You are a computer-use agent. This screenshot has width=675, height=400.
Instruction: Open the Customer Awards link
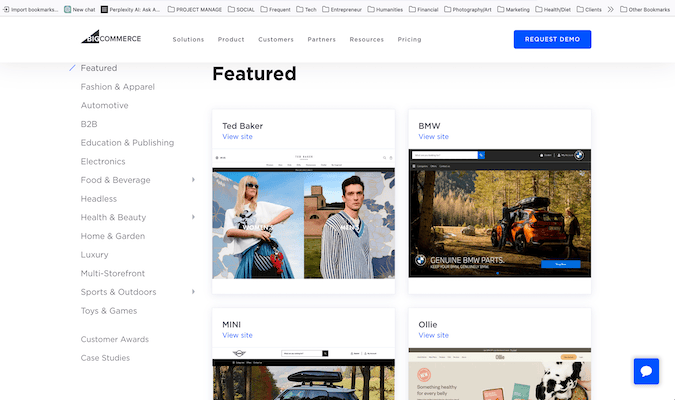click(x=115, y=339)
